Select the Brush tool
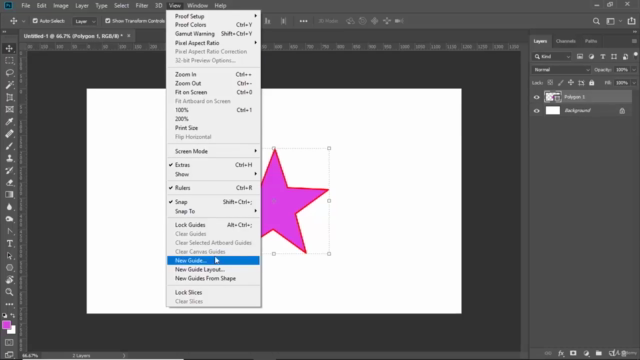Viewport: 640px width, 360px height. (9, 146)
